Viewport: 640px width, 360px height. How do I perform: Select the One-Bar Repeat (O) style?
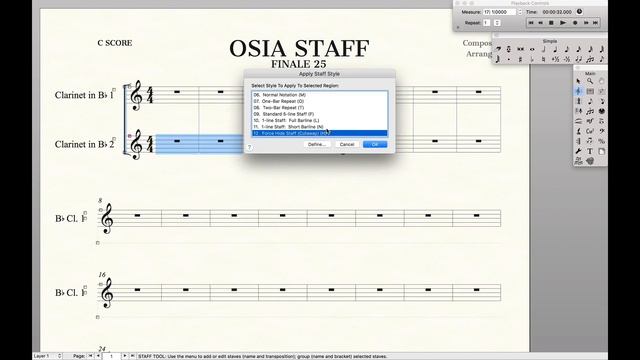click(x=320, y=101)
